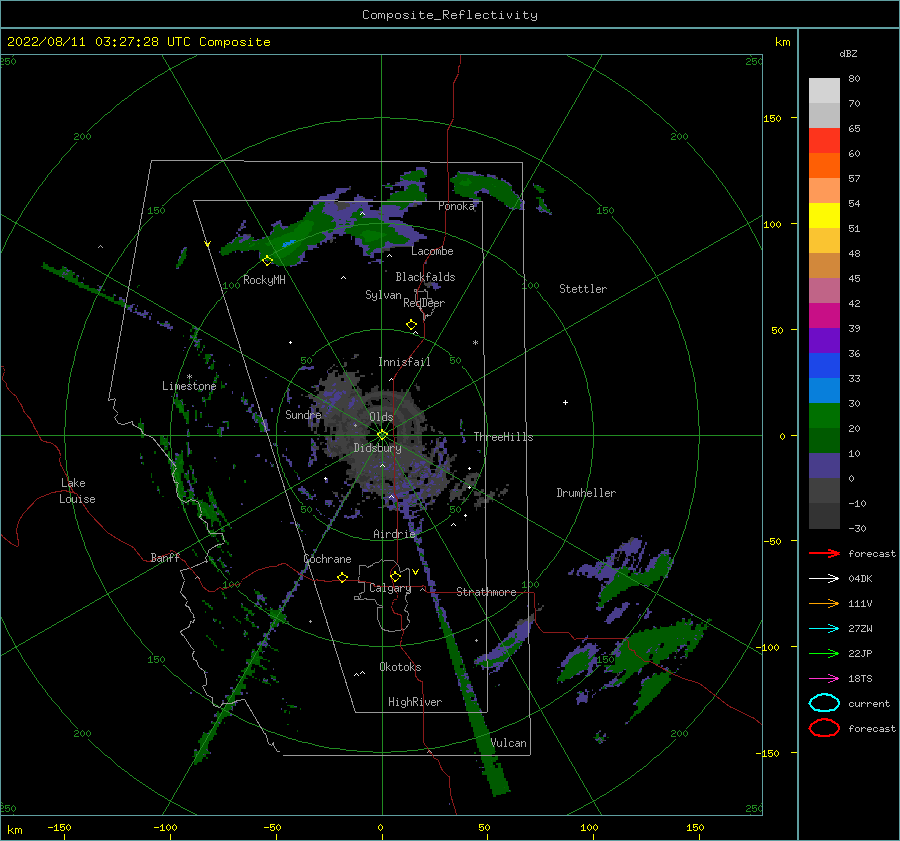Click the Vulcan label

[x=509, y=743]
